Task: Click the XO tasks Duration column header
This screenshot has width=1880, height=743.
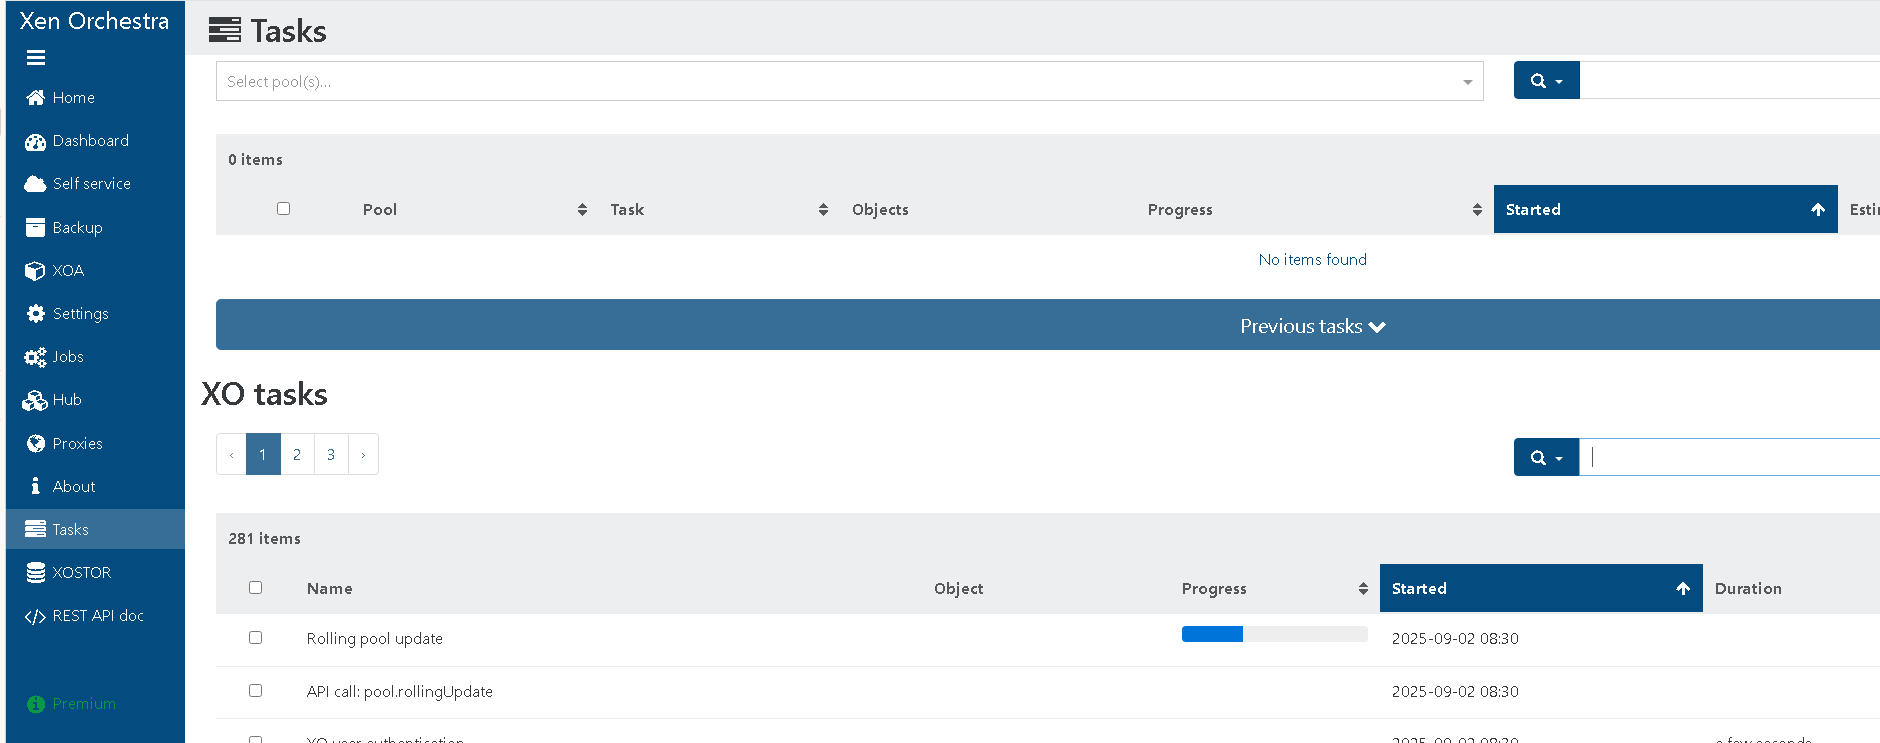Action: click(x=1748, y=589)
